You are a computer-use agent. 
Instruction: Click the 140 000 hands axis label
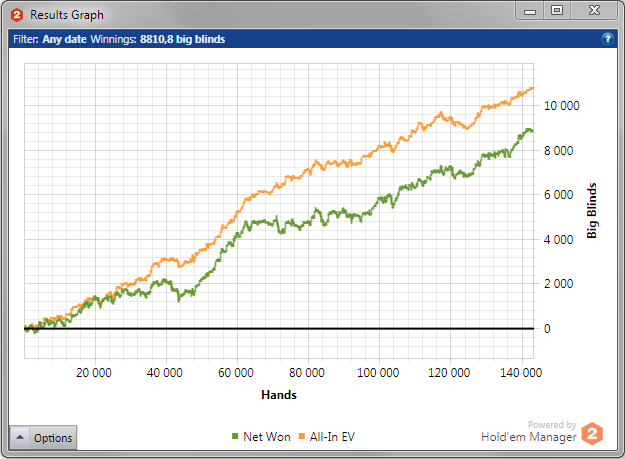coord(521,373)
